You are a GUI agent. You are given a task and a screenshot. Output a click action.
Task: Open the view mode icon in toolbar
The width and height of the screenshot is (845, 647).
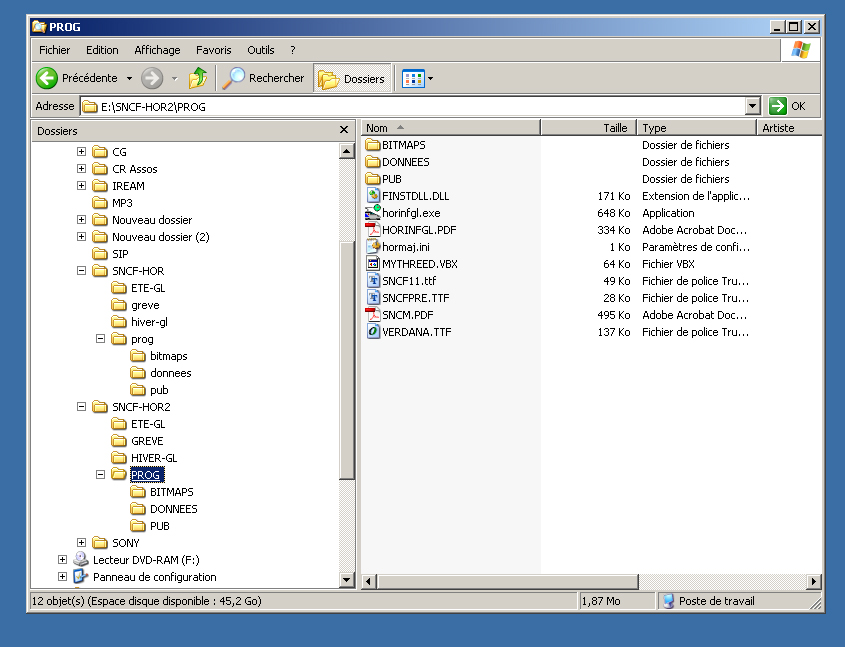pyautogui.click(x=413, y=79)
